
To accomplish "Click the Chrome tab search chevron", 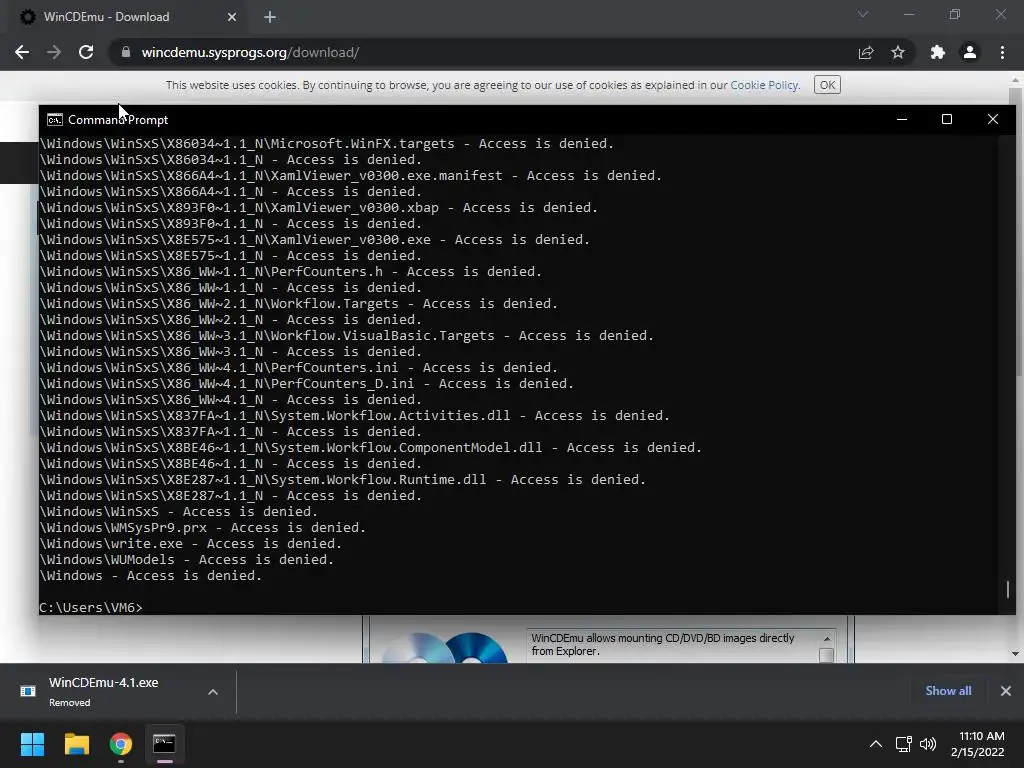I will point(863,14).
